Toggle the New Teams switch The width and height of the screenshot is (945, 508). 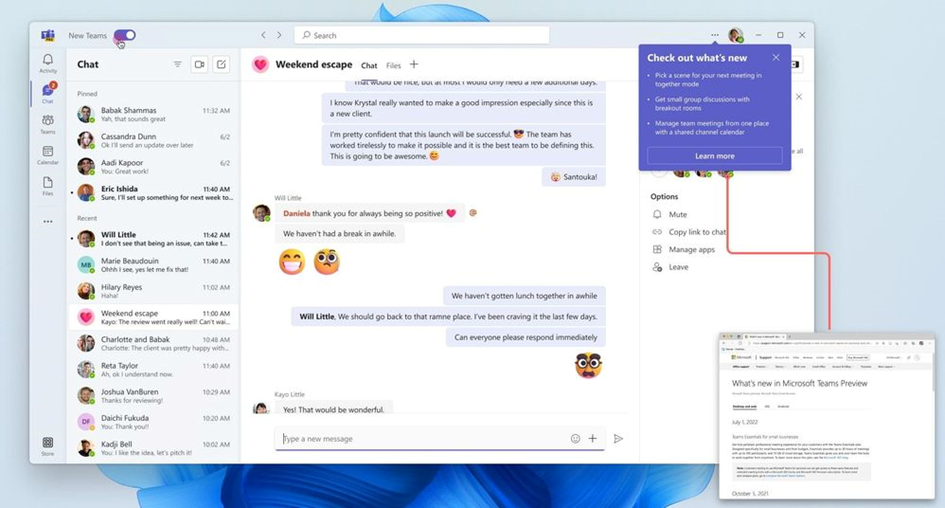pyautogui.click(x=125, y=35)
